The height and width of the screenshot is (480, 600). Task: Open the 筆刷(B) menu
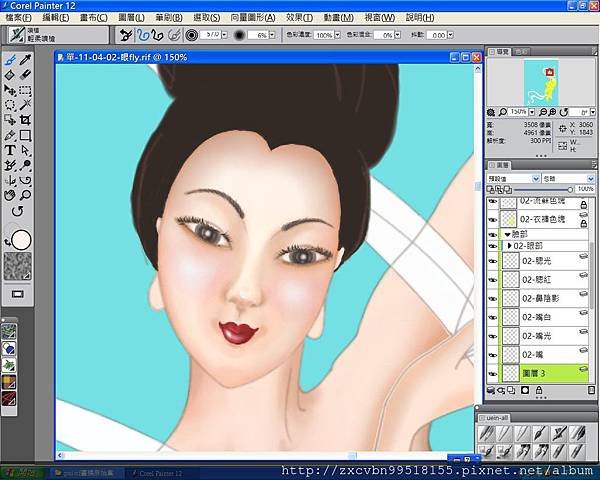pos(169,18)
